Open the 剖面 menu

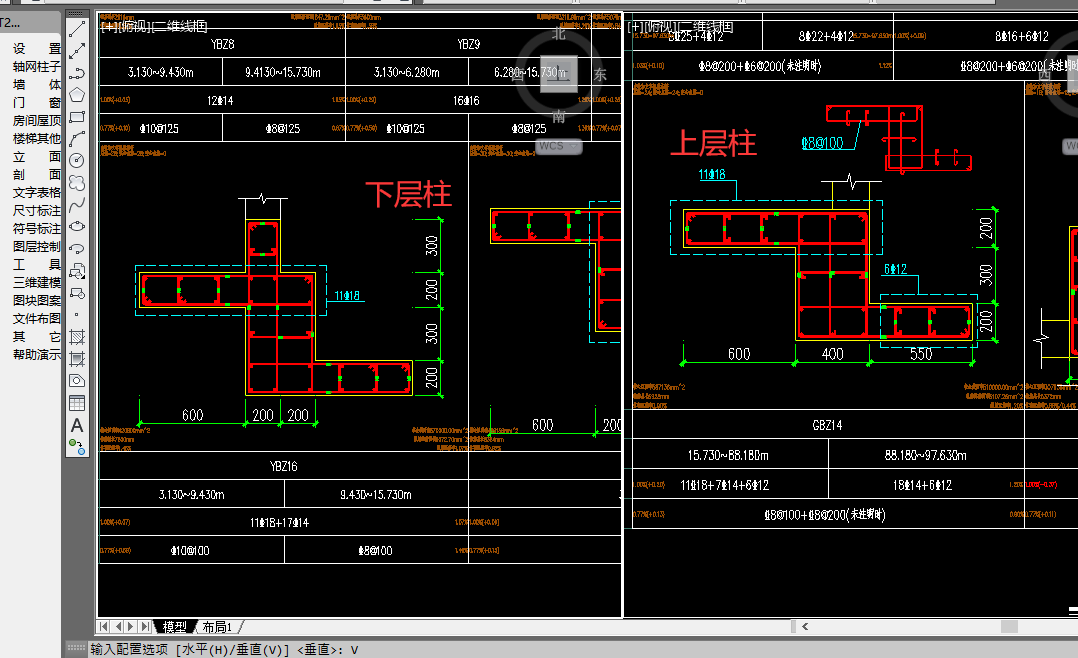pos(36,175)
